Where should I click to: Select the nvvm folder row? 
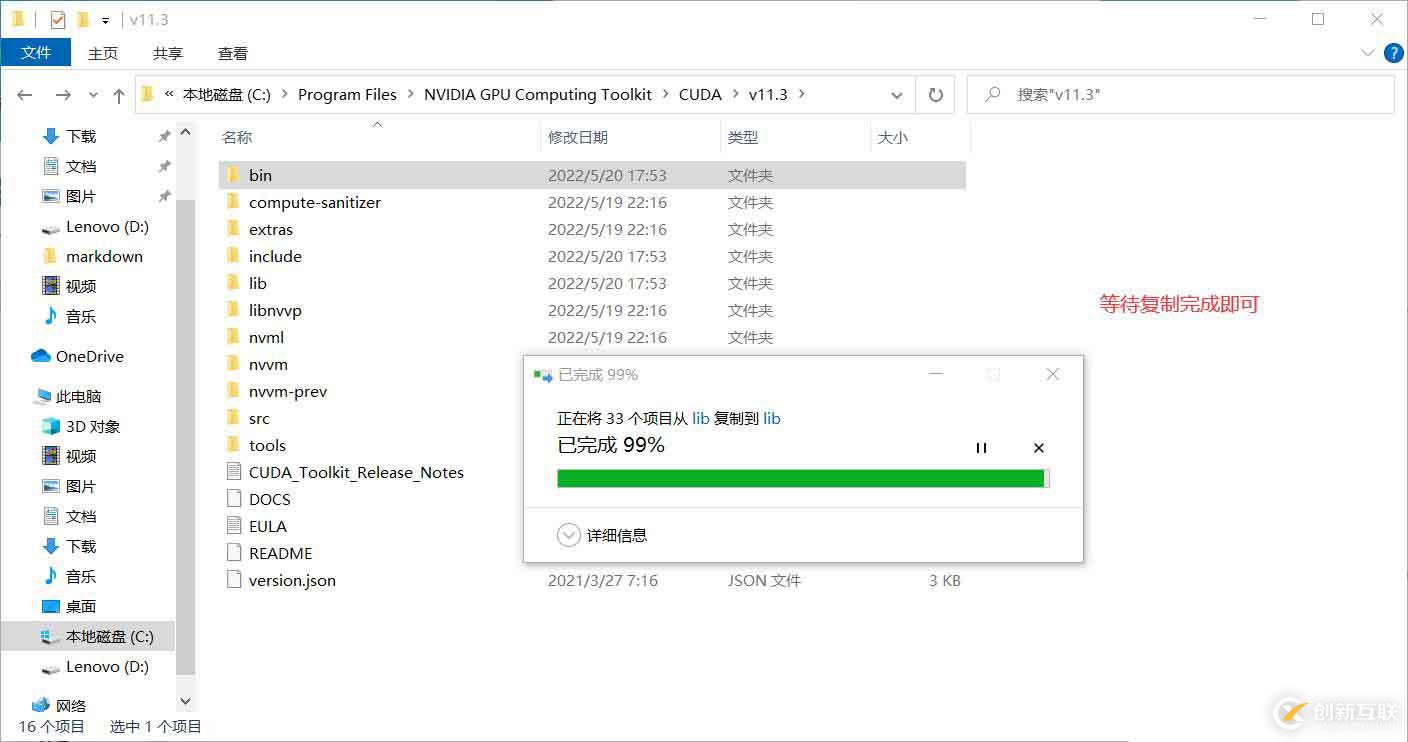pyautogui.click(x=592, y=364)
